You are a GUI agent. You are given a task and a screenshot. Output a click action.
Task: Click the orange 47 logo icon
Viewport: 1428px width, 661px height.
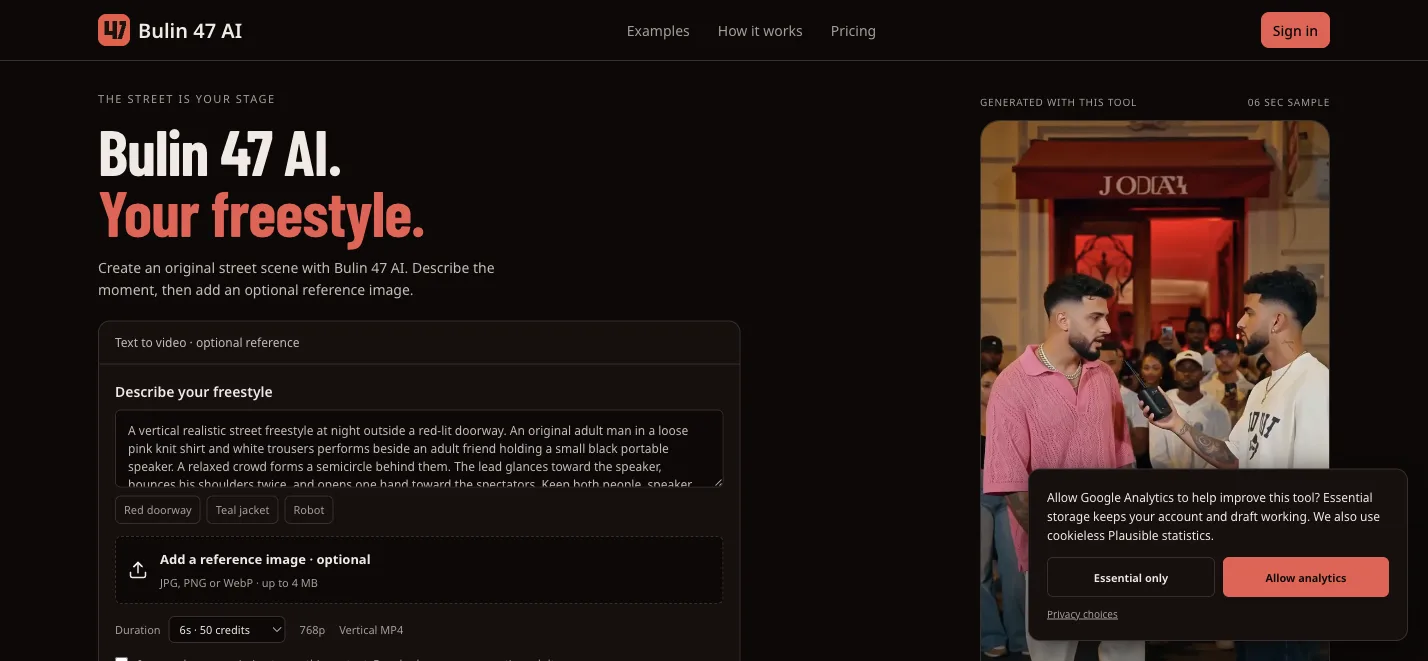click(x=114, y=30)
